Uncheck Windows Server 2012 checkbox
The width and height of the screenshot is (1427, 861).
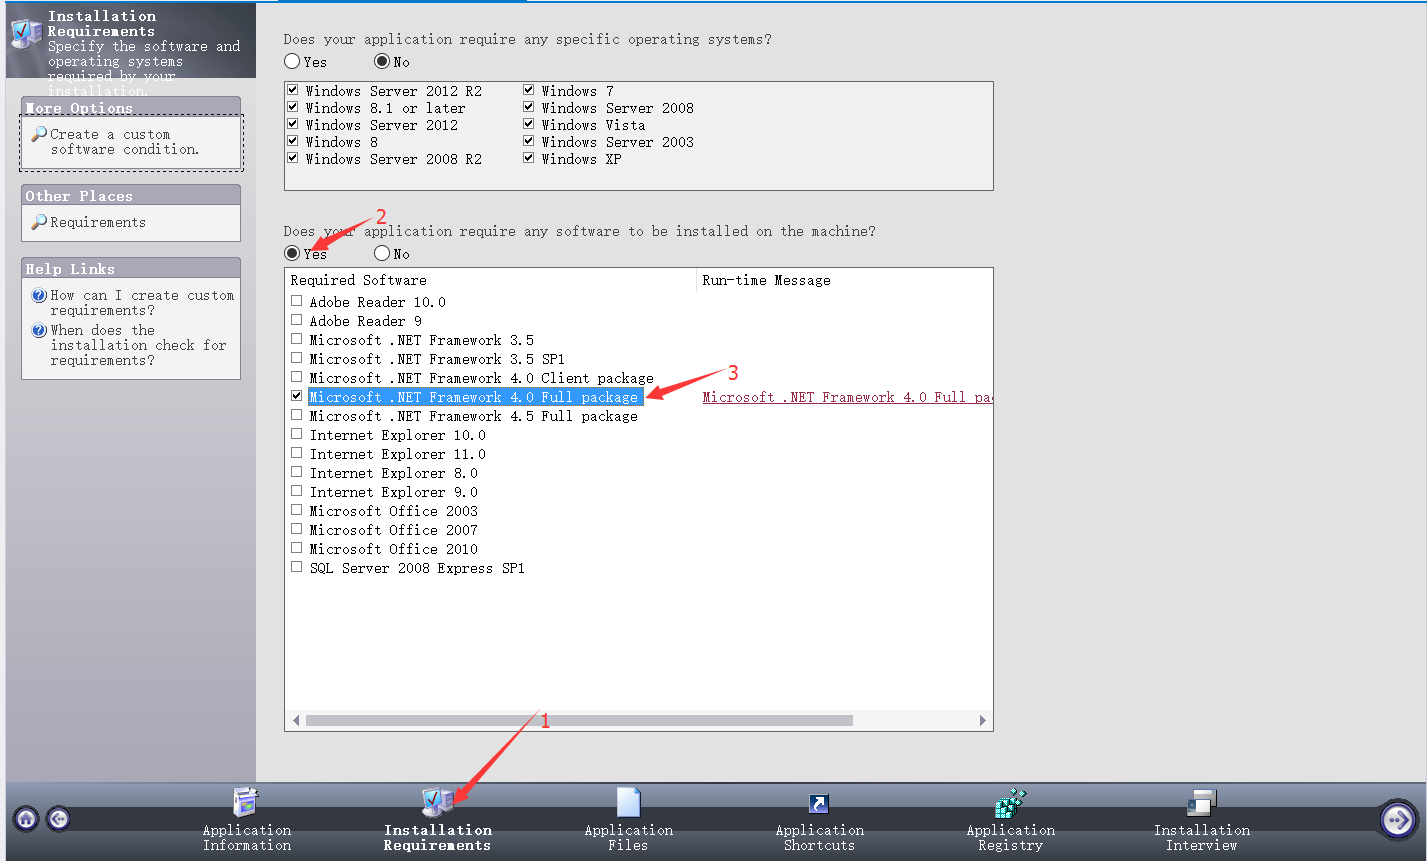293,124
